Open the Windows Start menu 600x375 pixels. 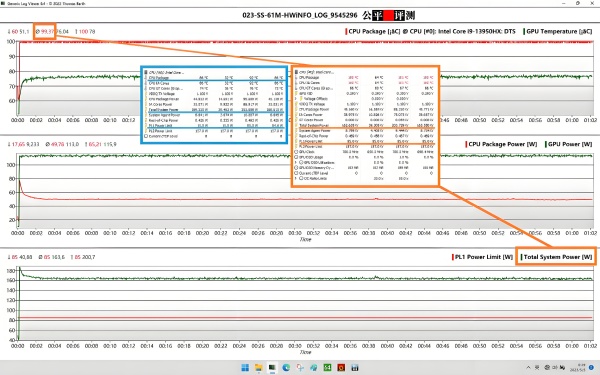[245, 368]
